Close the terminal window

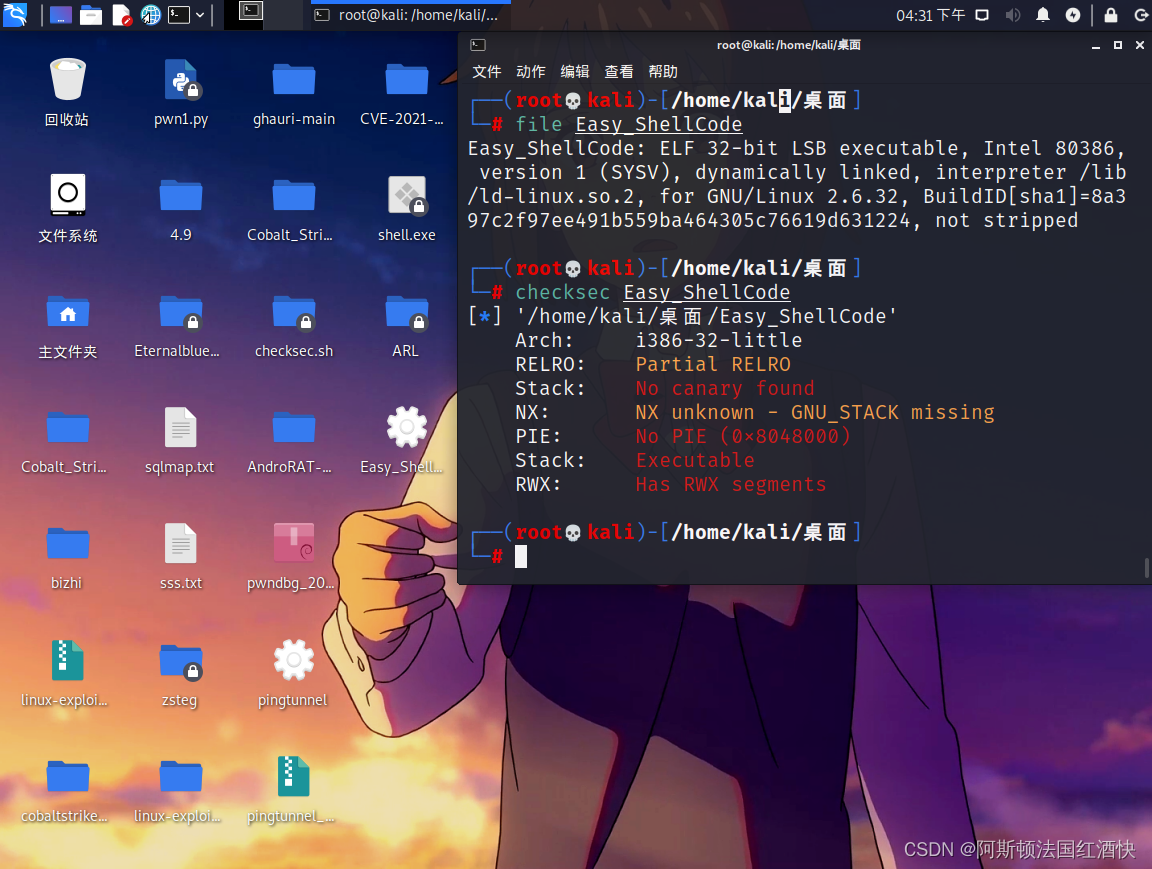tap(1140, 46)
